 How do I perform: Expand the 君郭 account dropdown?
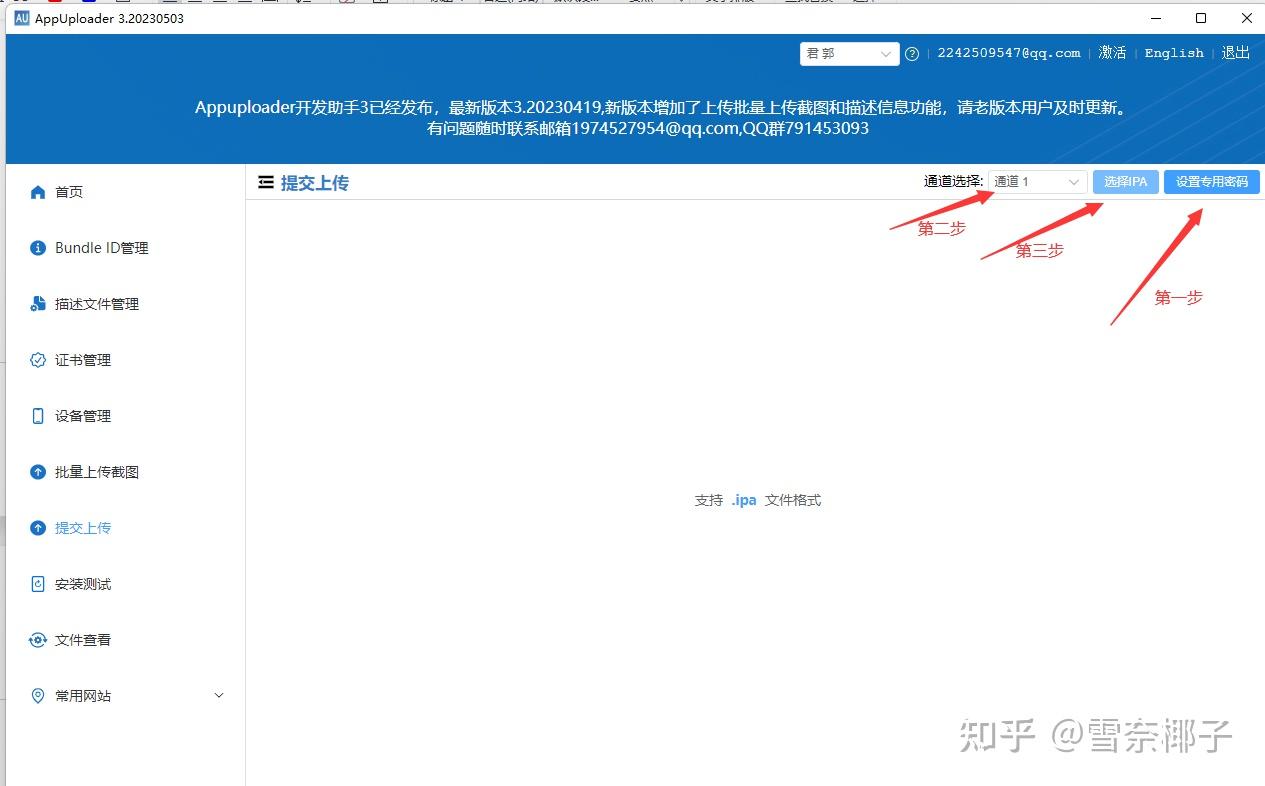(x=848, y=53)
